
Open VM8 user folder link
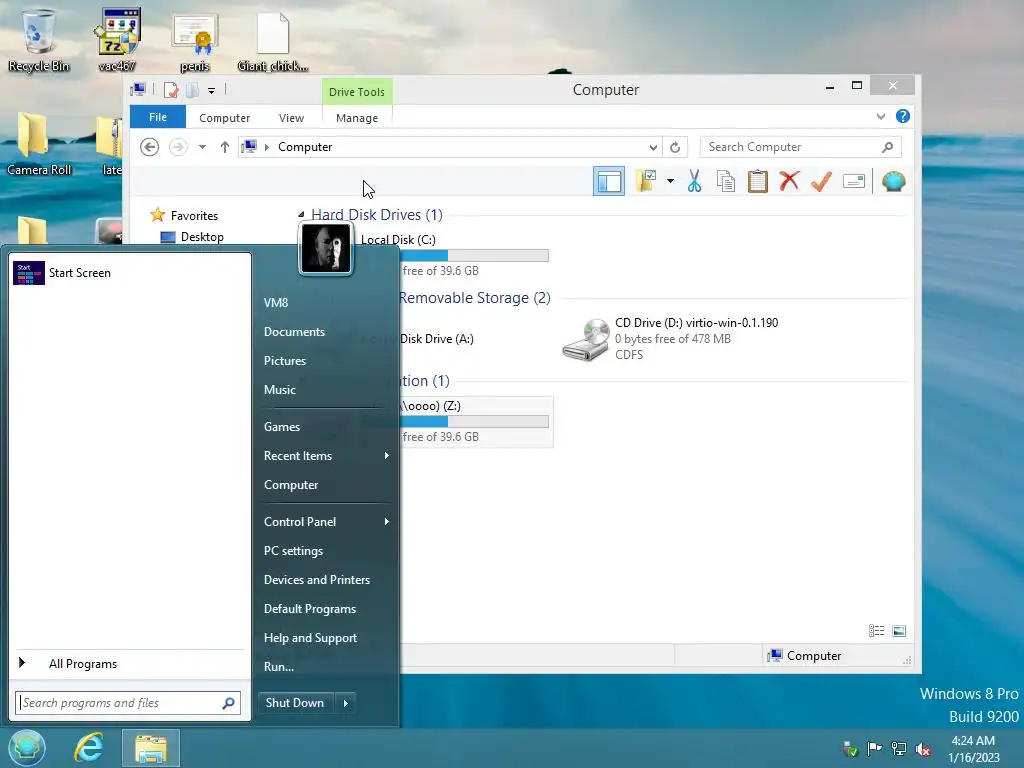276,302
